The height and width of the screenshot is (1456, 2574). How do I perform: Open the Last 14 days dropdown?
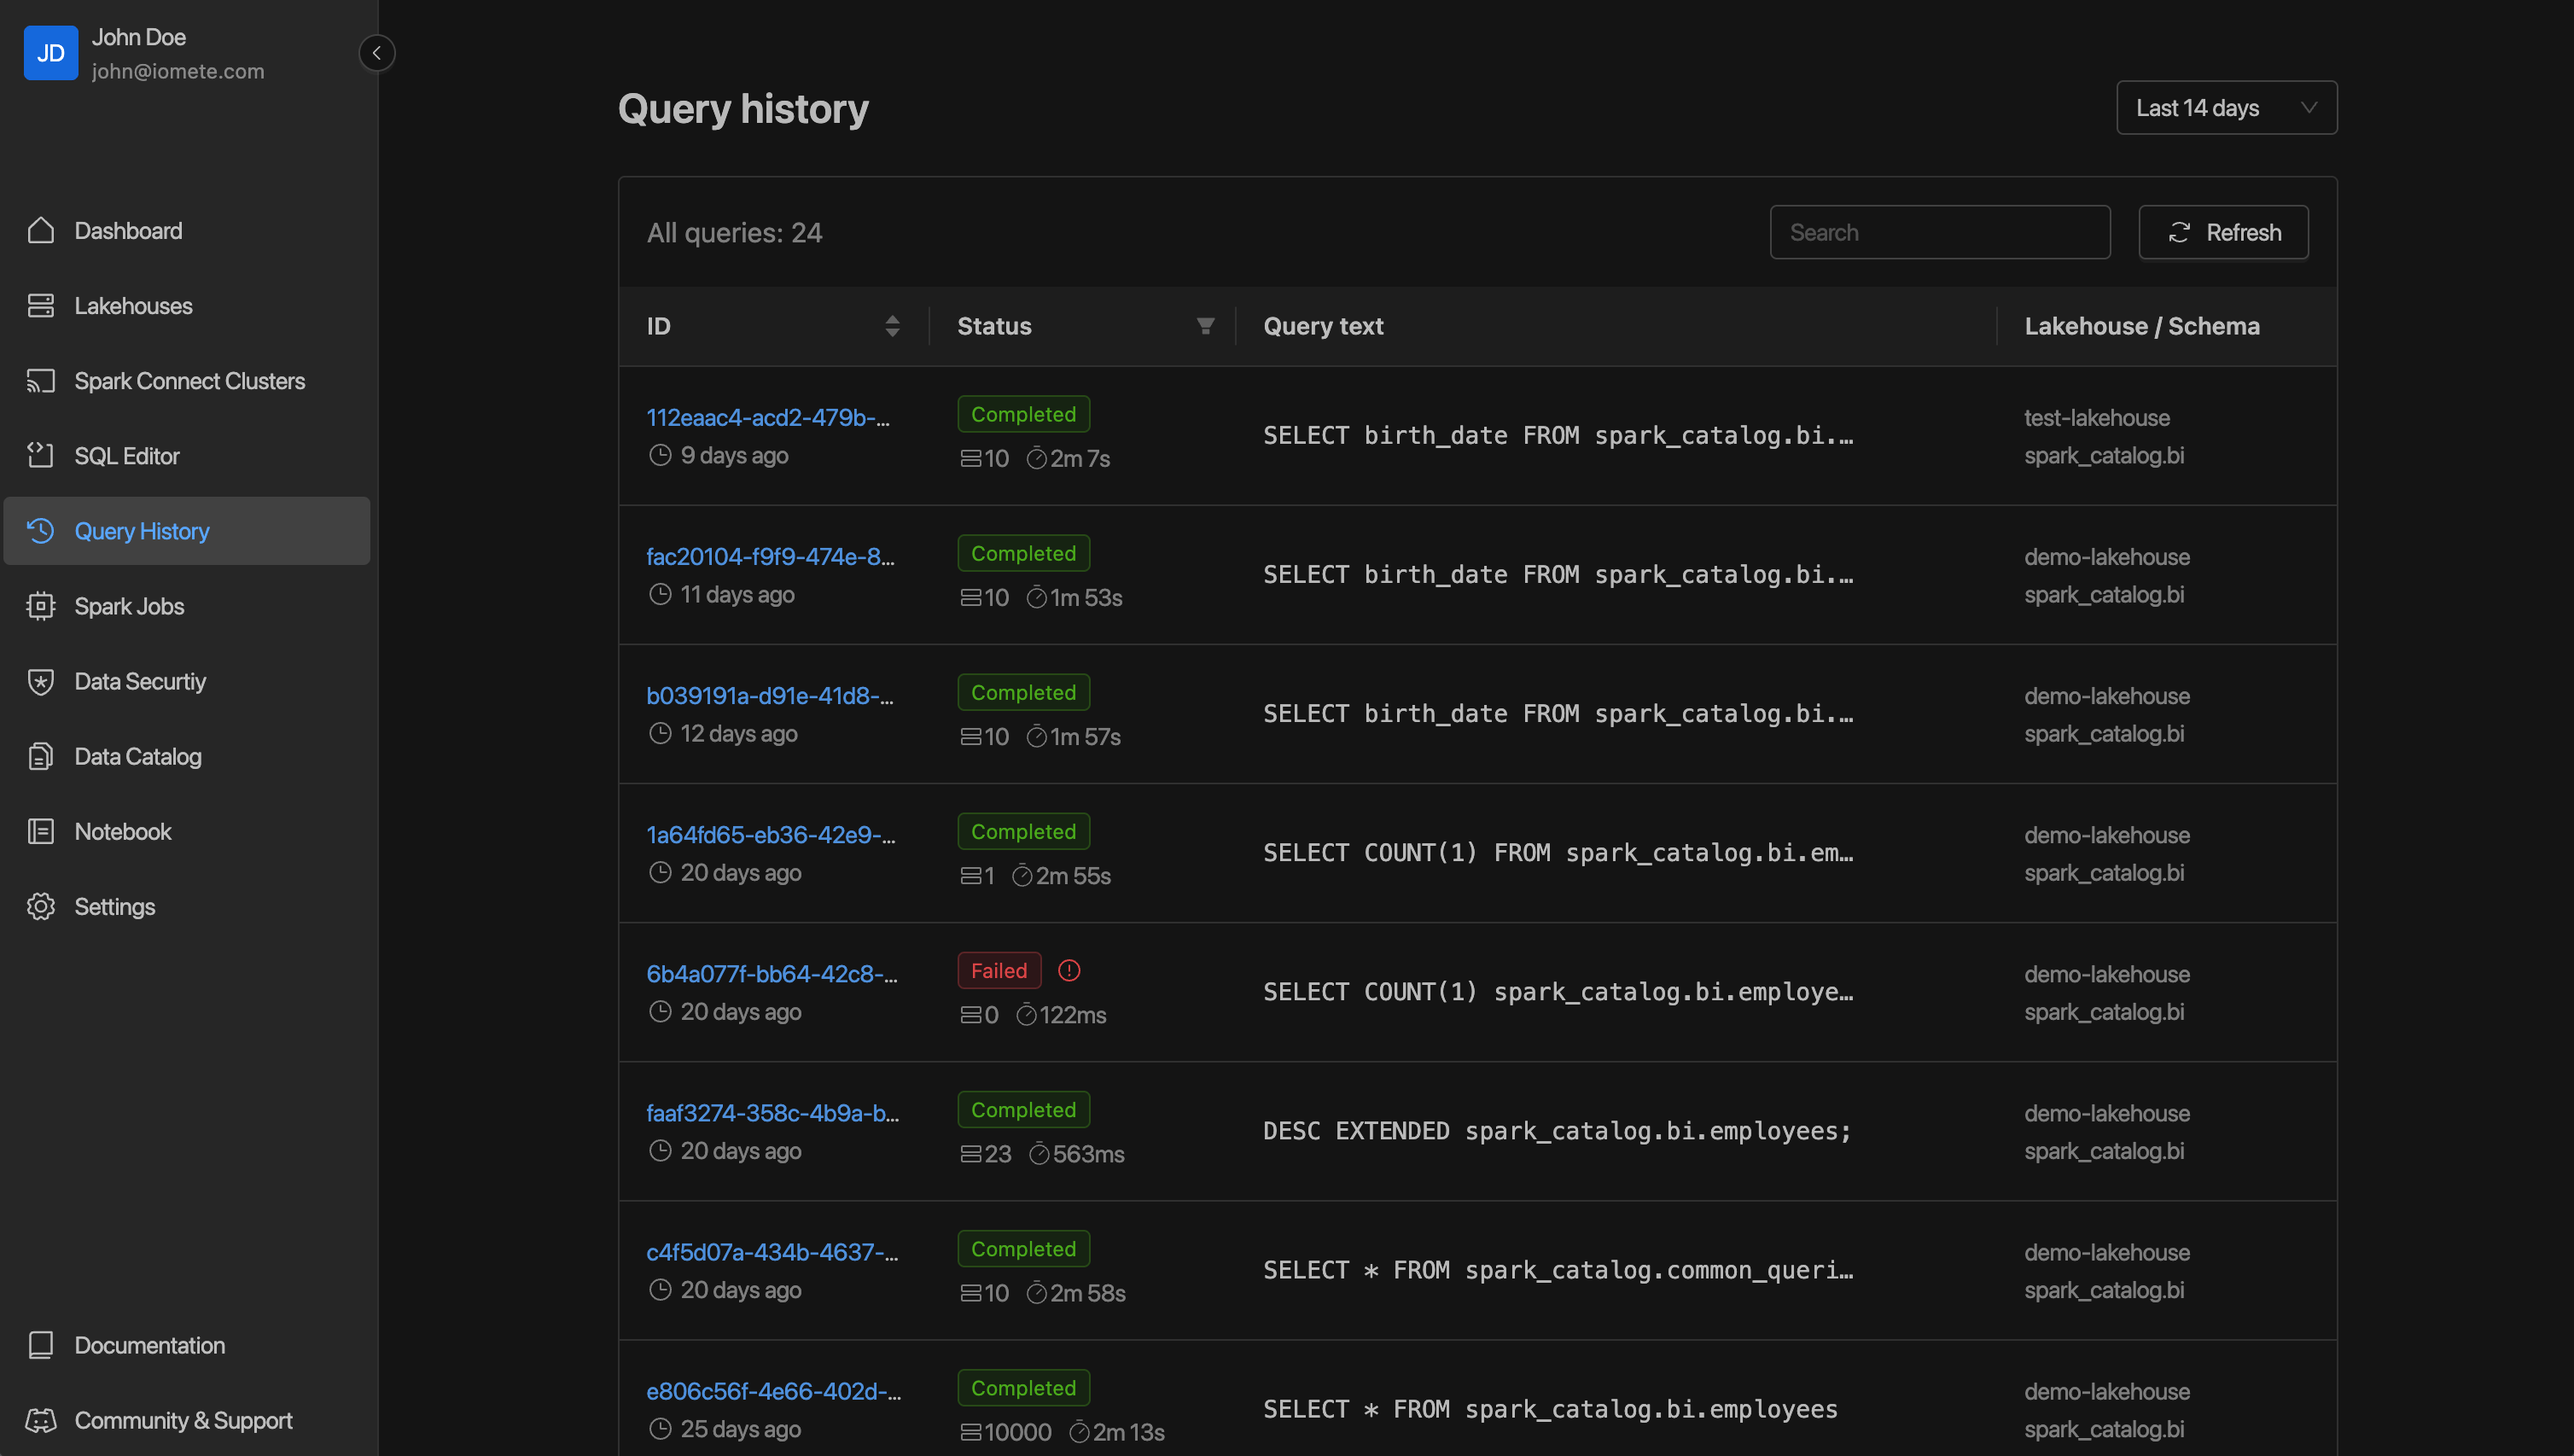pos(2226,107)
